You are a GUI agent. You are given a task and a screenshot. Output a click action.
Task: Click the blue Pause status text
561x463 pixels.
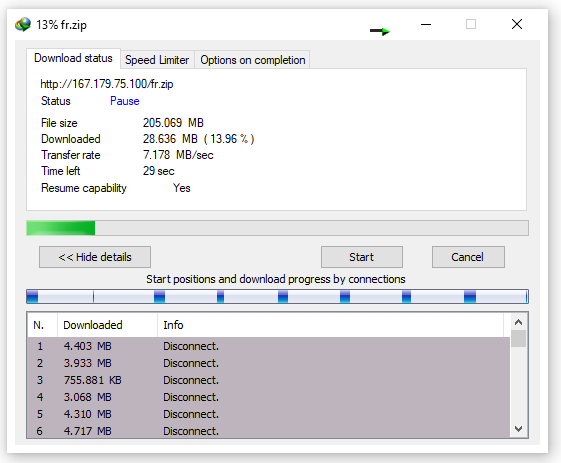[x=125, y=101]
